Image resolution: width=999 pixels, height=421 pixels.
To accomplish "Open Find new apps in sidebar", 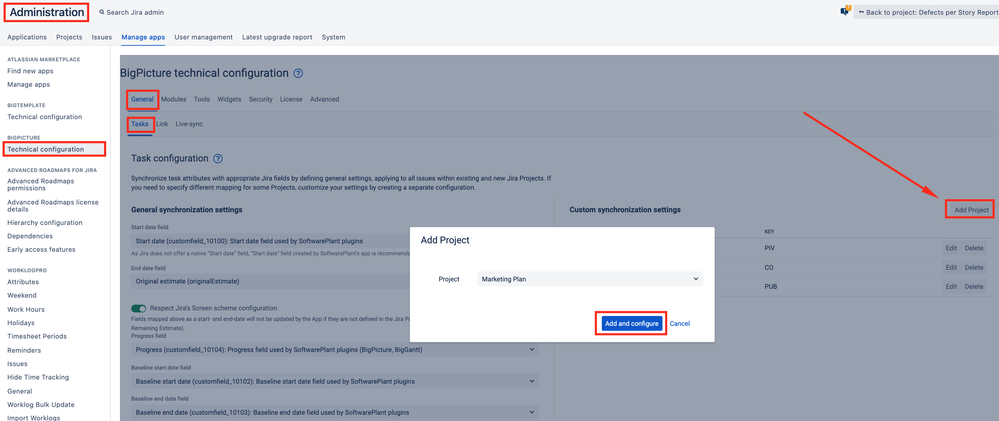I will pos(30,71).
